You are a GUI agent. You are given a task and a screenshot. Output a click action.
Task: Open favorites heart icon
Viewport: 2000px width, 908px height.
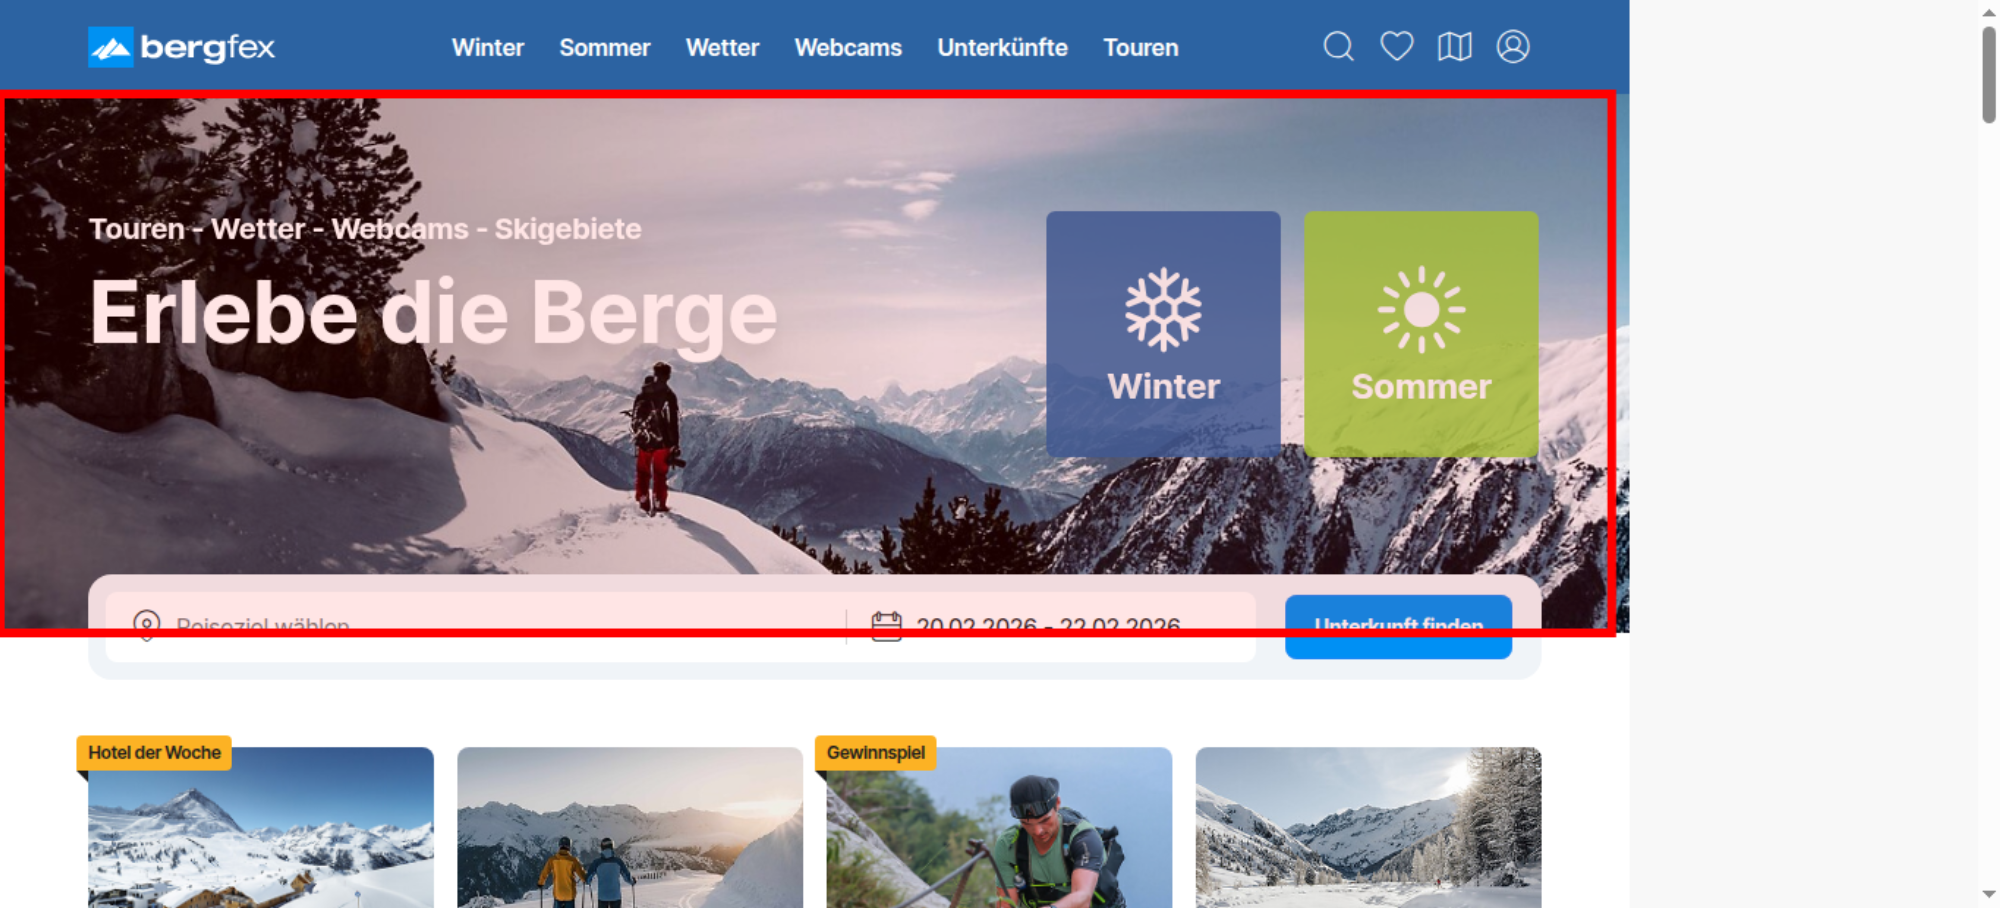point(1396,47)
